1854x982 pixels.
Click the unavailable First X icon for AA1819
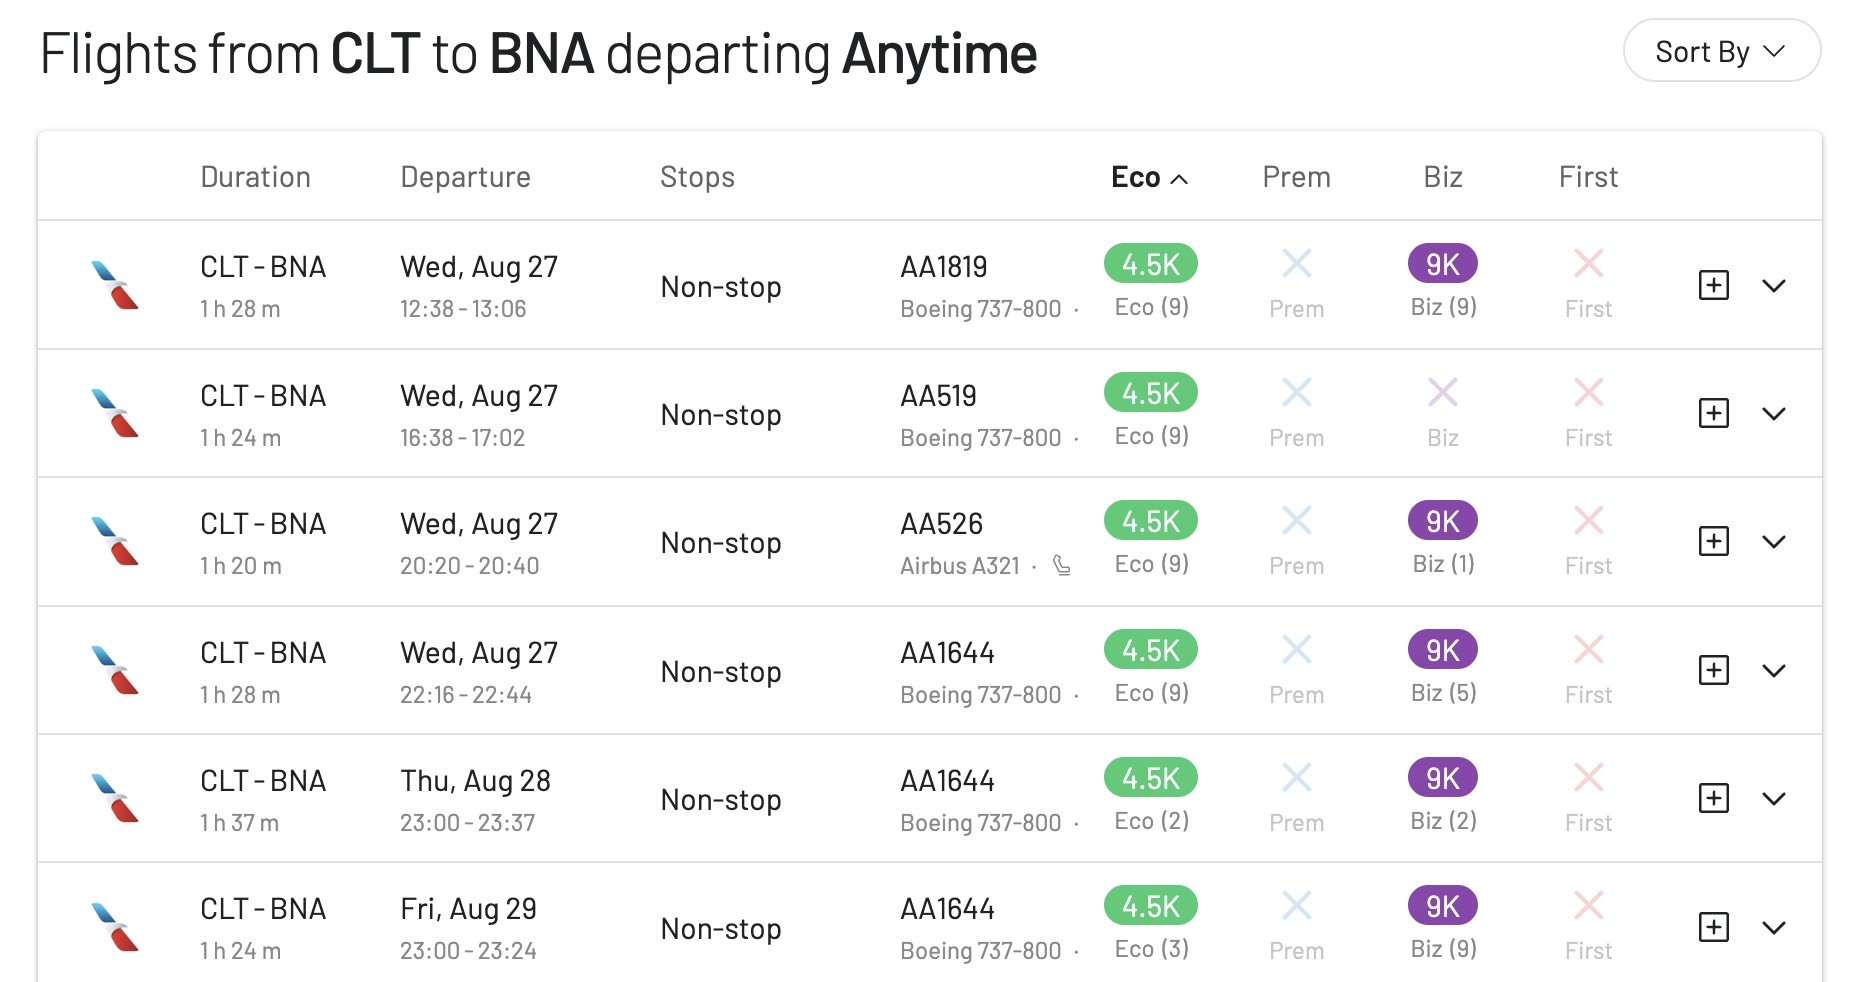pyautogui.click(x=1588, y=264)
